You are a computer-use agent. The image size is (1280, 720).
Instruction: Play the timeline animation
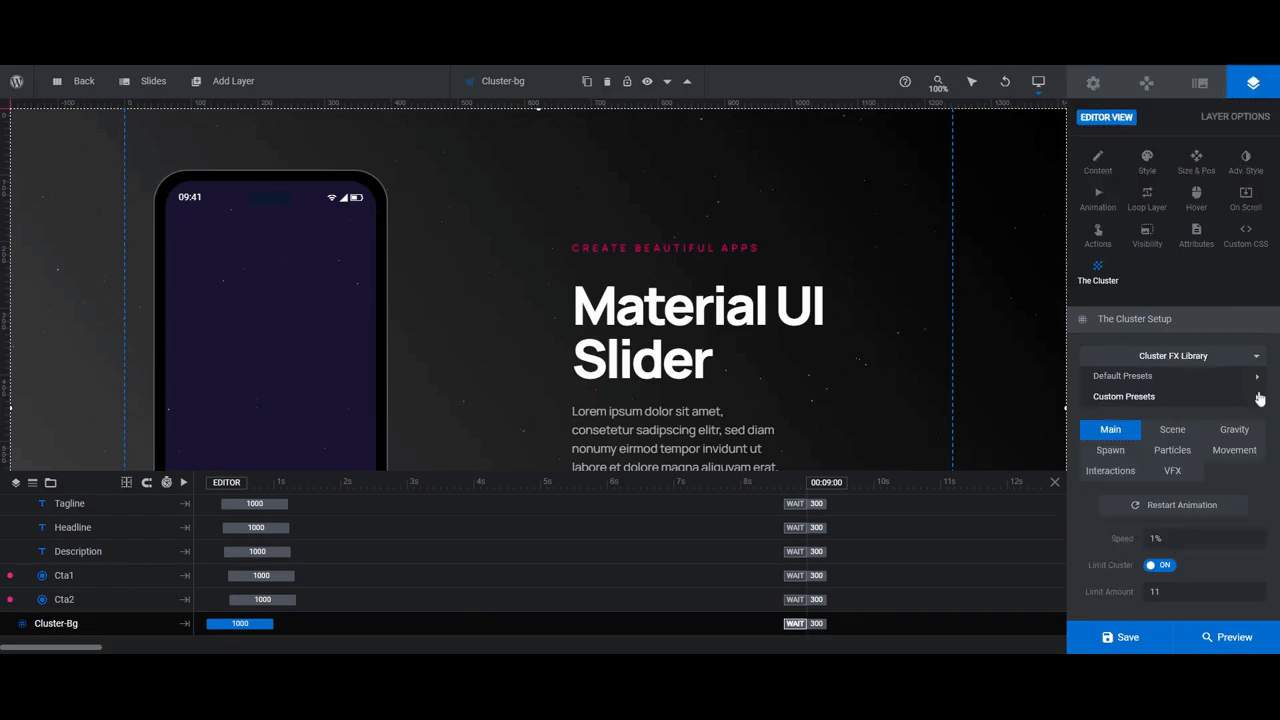[x=184, y=482]
